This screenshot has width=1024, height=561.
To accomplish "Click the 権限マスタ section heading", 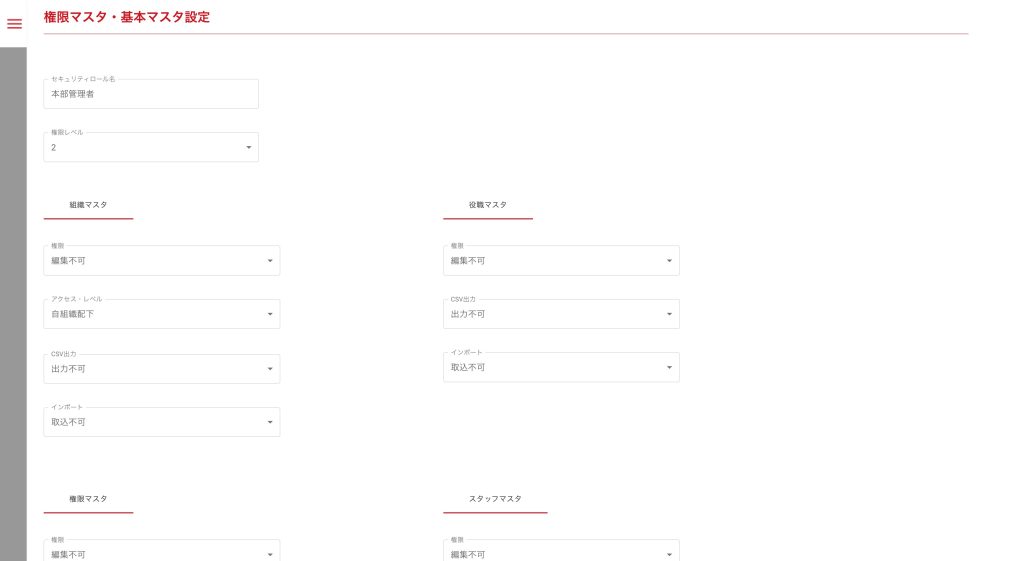I will 88,498.
